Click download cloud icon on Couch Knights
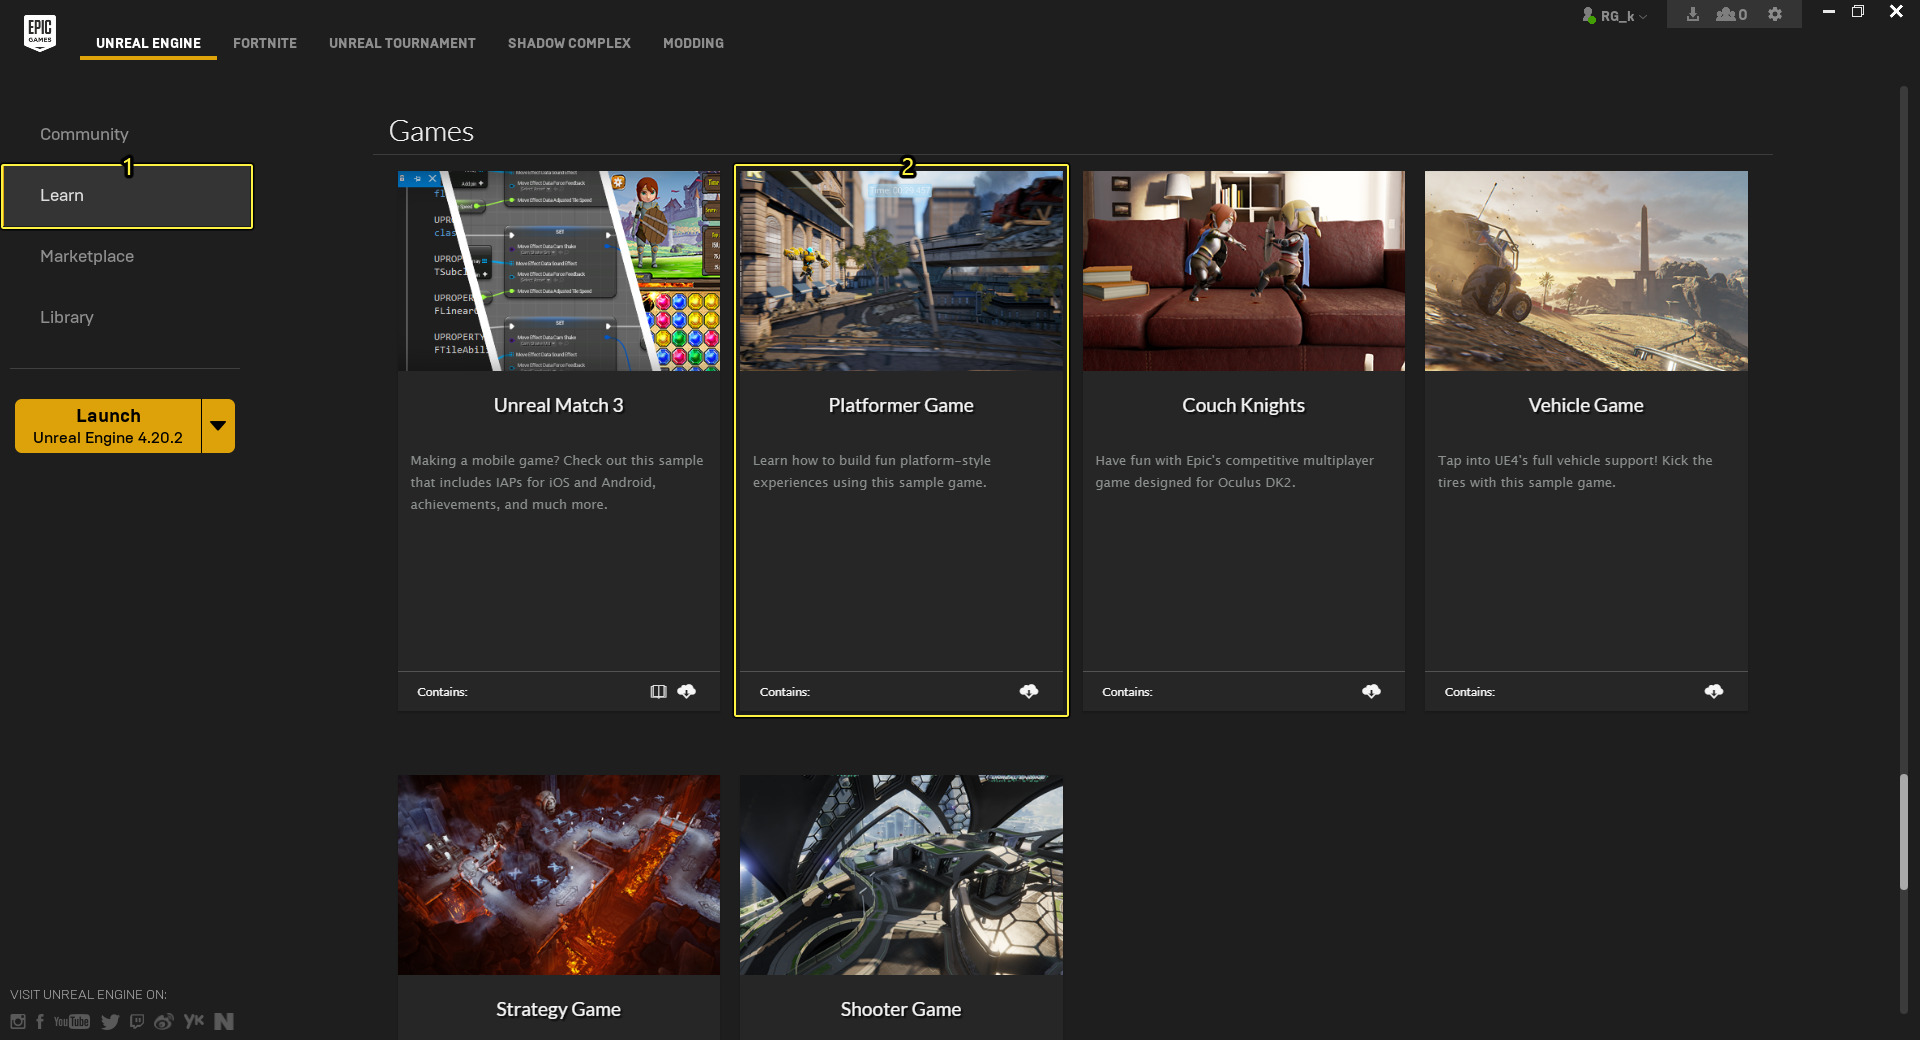The height and width of the screenshot is (1040, 1920). (x=1371, y=691)
